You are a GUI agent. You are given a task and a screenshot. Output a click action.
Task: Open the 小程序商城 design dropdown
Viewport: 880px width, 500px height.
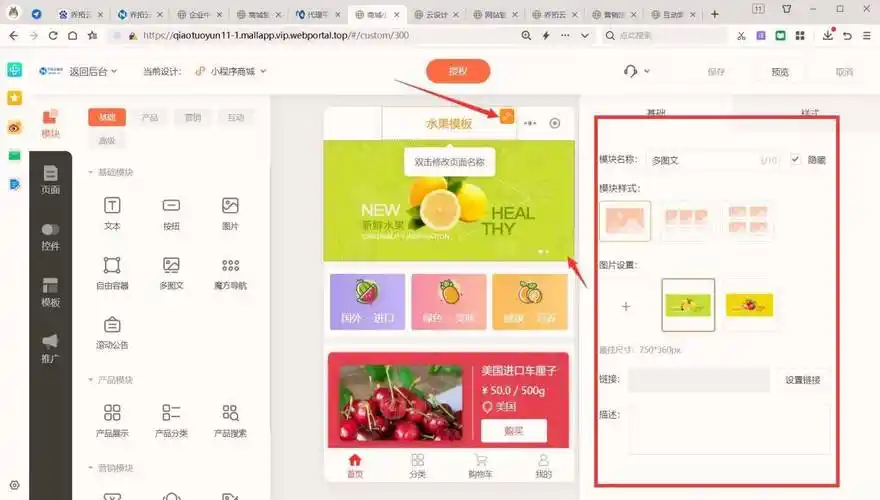[x=231, y=71]
